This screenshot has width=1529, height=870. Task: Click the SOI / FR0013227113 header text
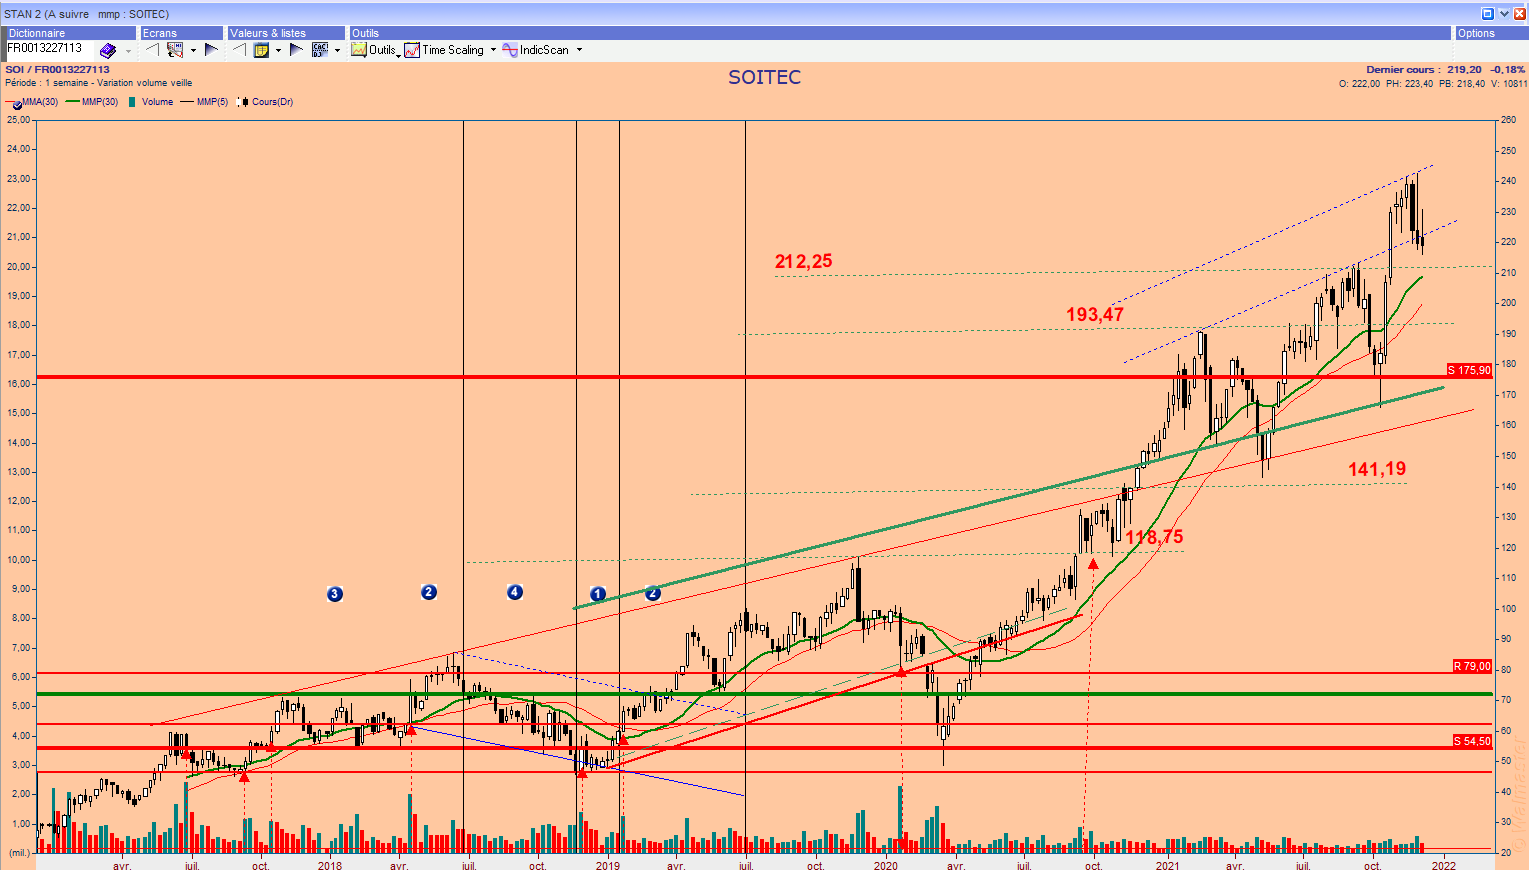click(57, 70)
